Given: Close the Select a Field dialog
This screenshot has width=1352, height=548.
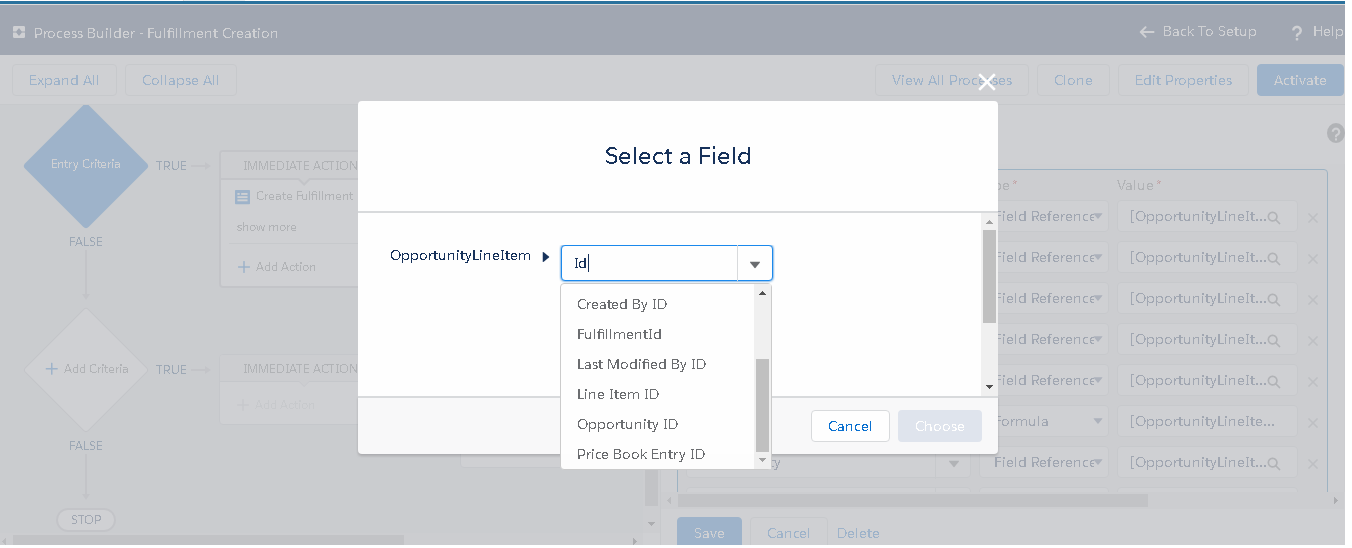Looking at the screenshot, I should pyautogui.click(x=986, y=82).
